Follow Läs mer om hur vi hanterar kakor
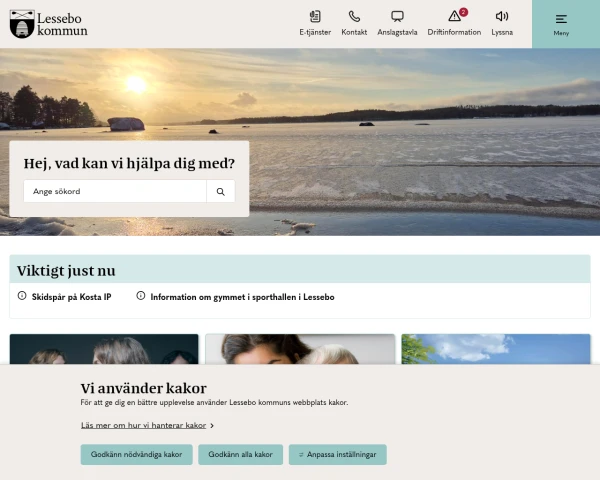600x480 pixels. click(x=143, y=425)
